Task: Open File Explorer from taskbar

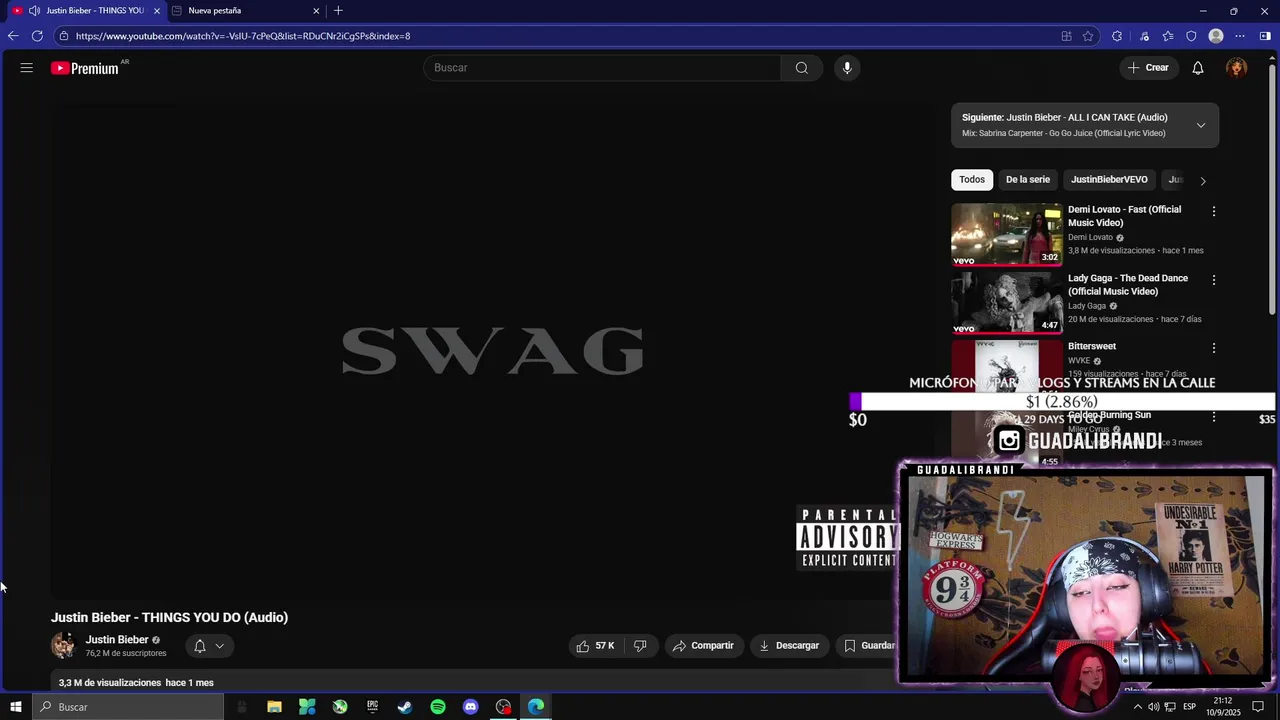Action: tap(274, 707)
